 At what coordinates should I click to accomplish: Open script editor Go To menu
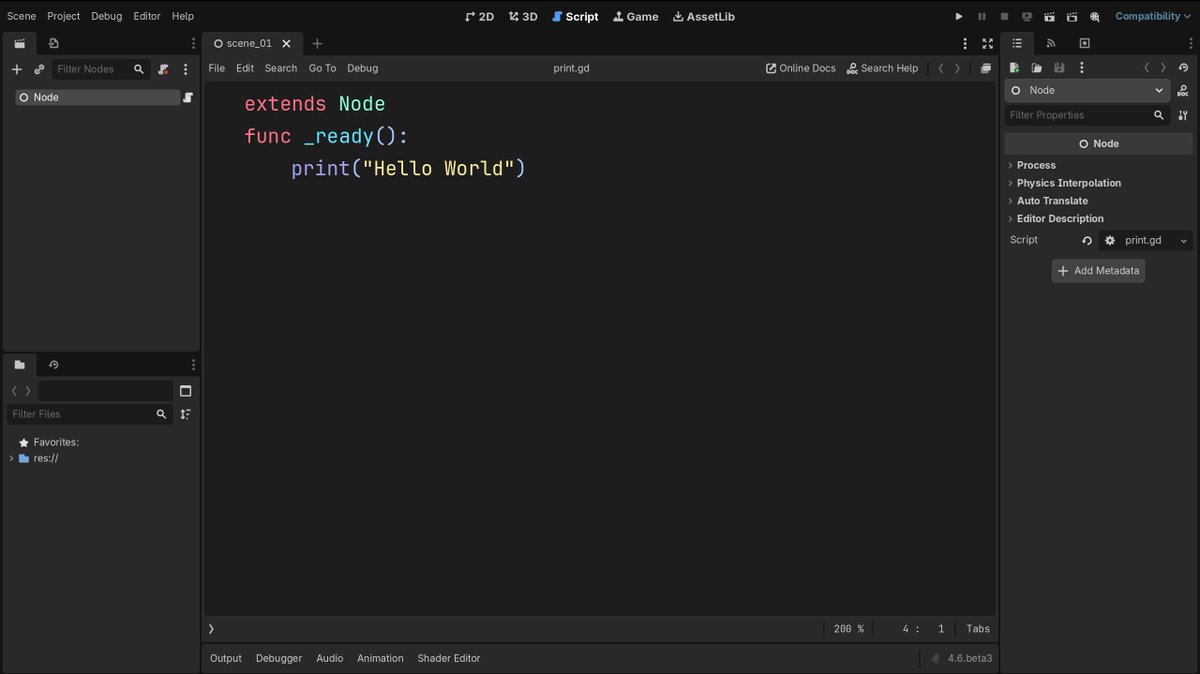coord(322,68)
